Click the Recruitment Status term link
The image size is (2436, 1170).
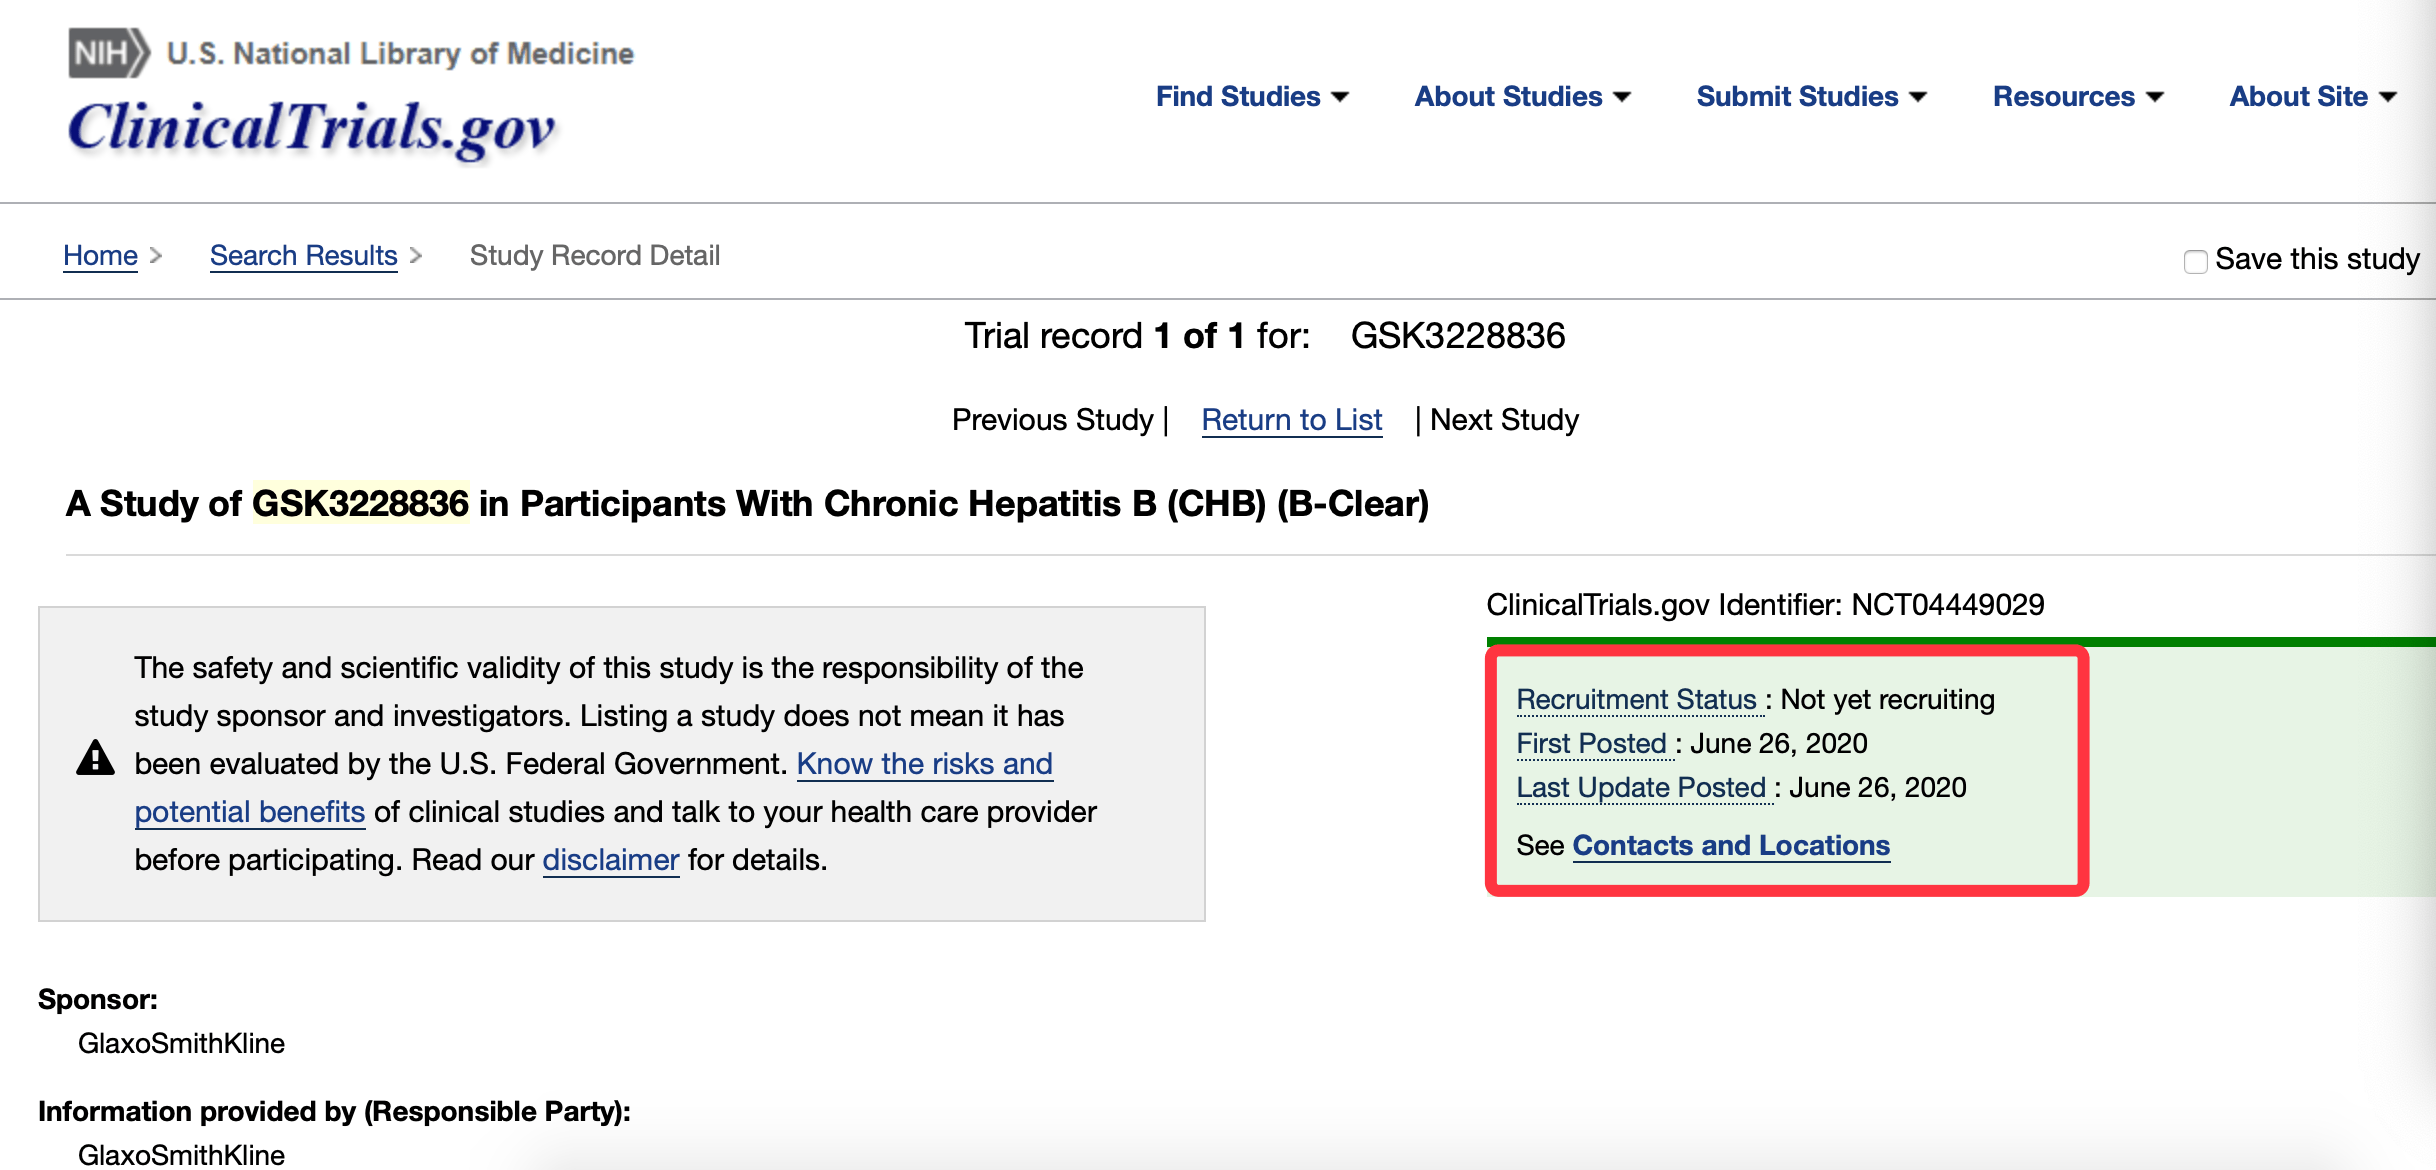click(x=1636, y=700)
